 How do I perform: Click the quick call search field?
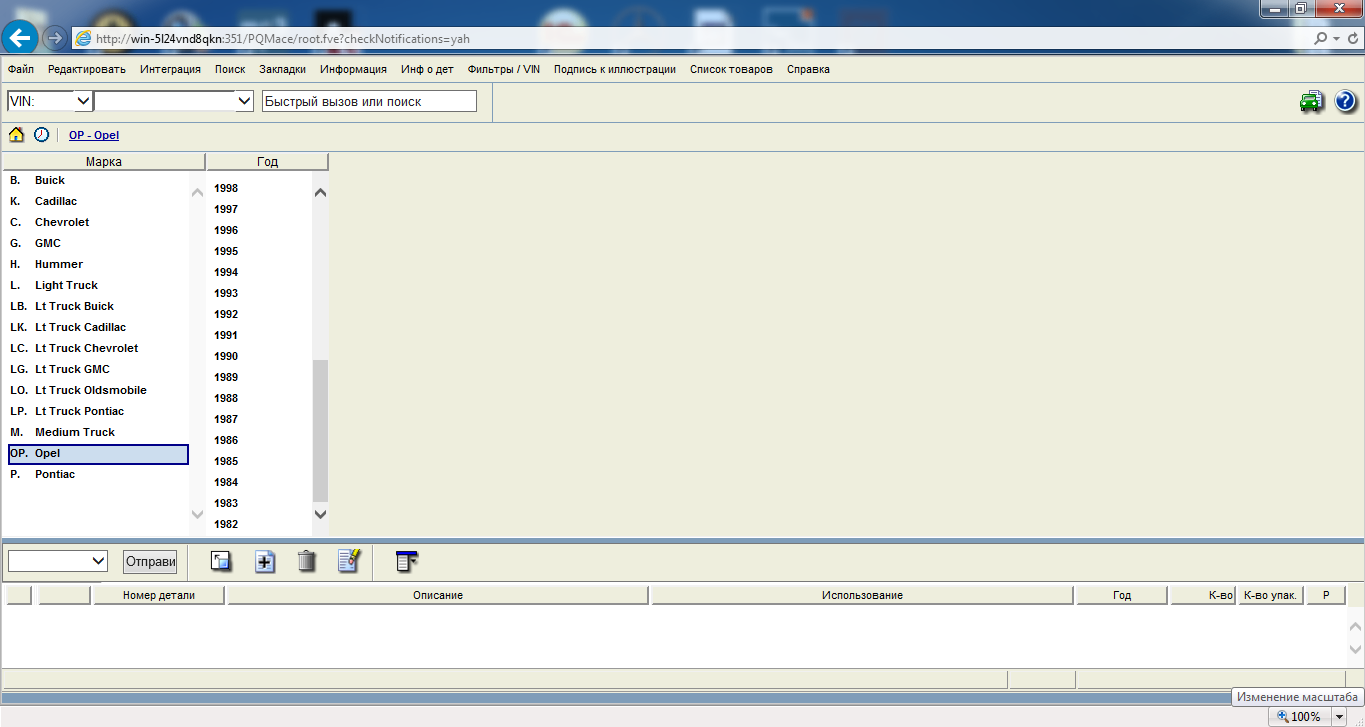369,101
